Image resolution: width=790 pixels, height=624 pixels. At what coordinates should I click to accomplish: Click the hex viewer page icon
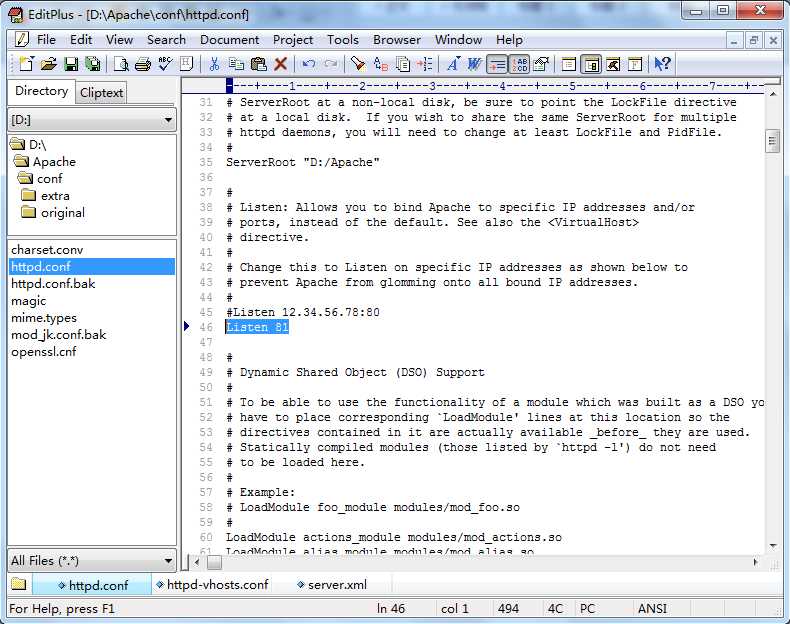point(186,64)
